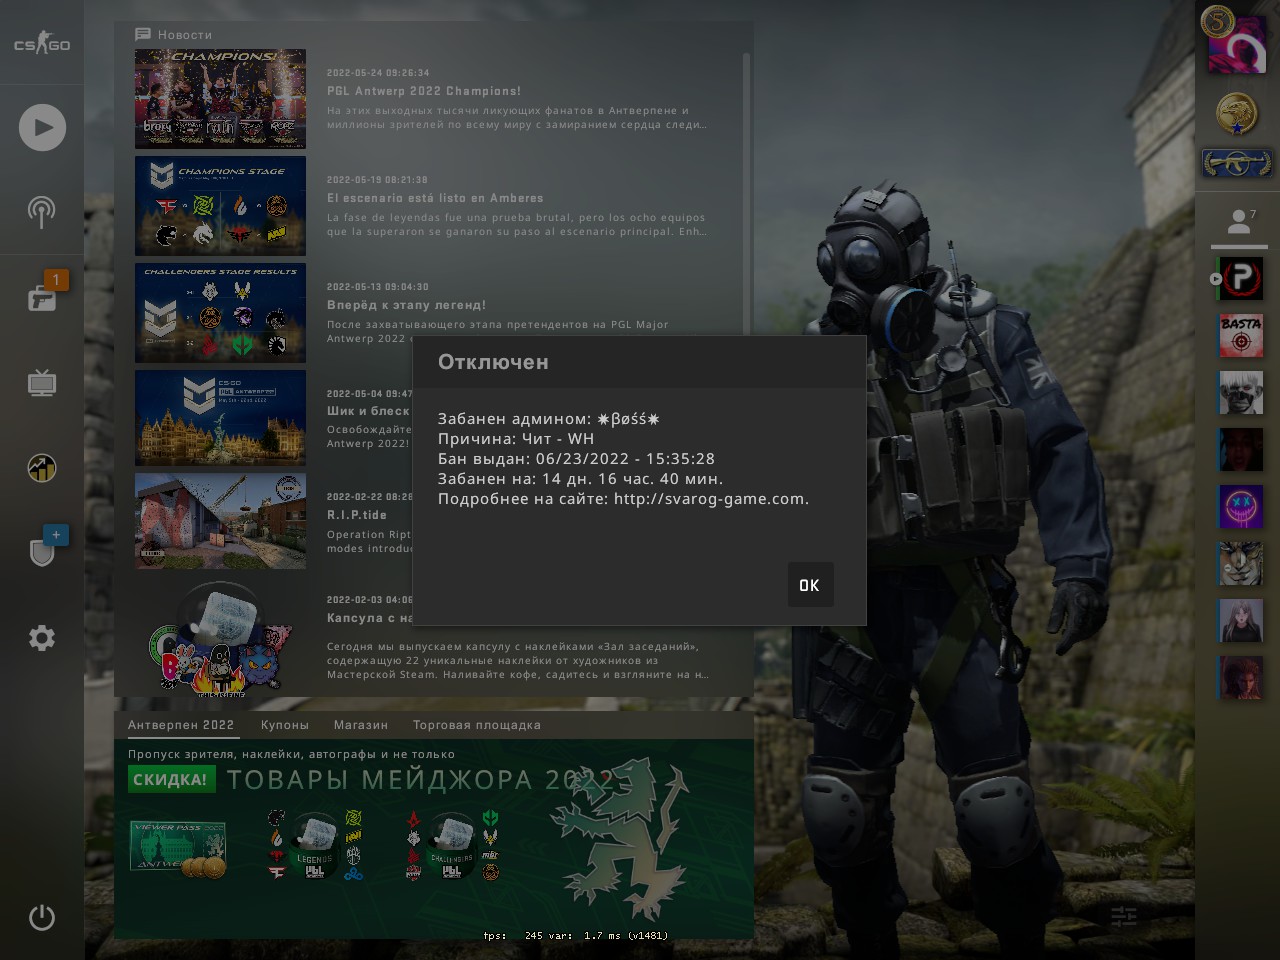
Task: Open headline PGL Antwerp 2022 Champions!
Action: pos(424,91)
